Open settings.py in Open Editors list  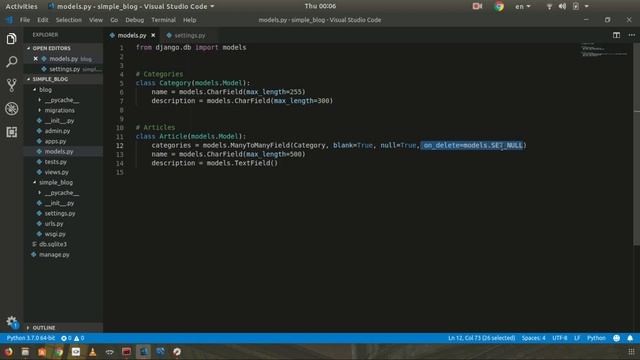coord(65,69)
